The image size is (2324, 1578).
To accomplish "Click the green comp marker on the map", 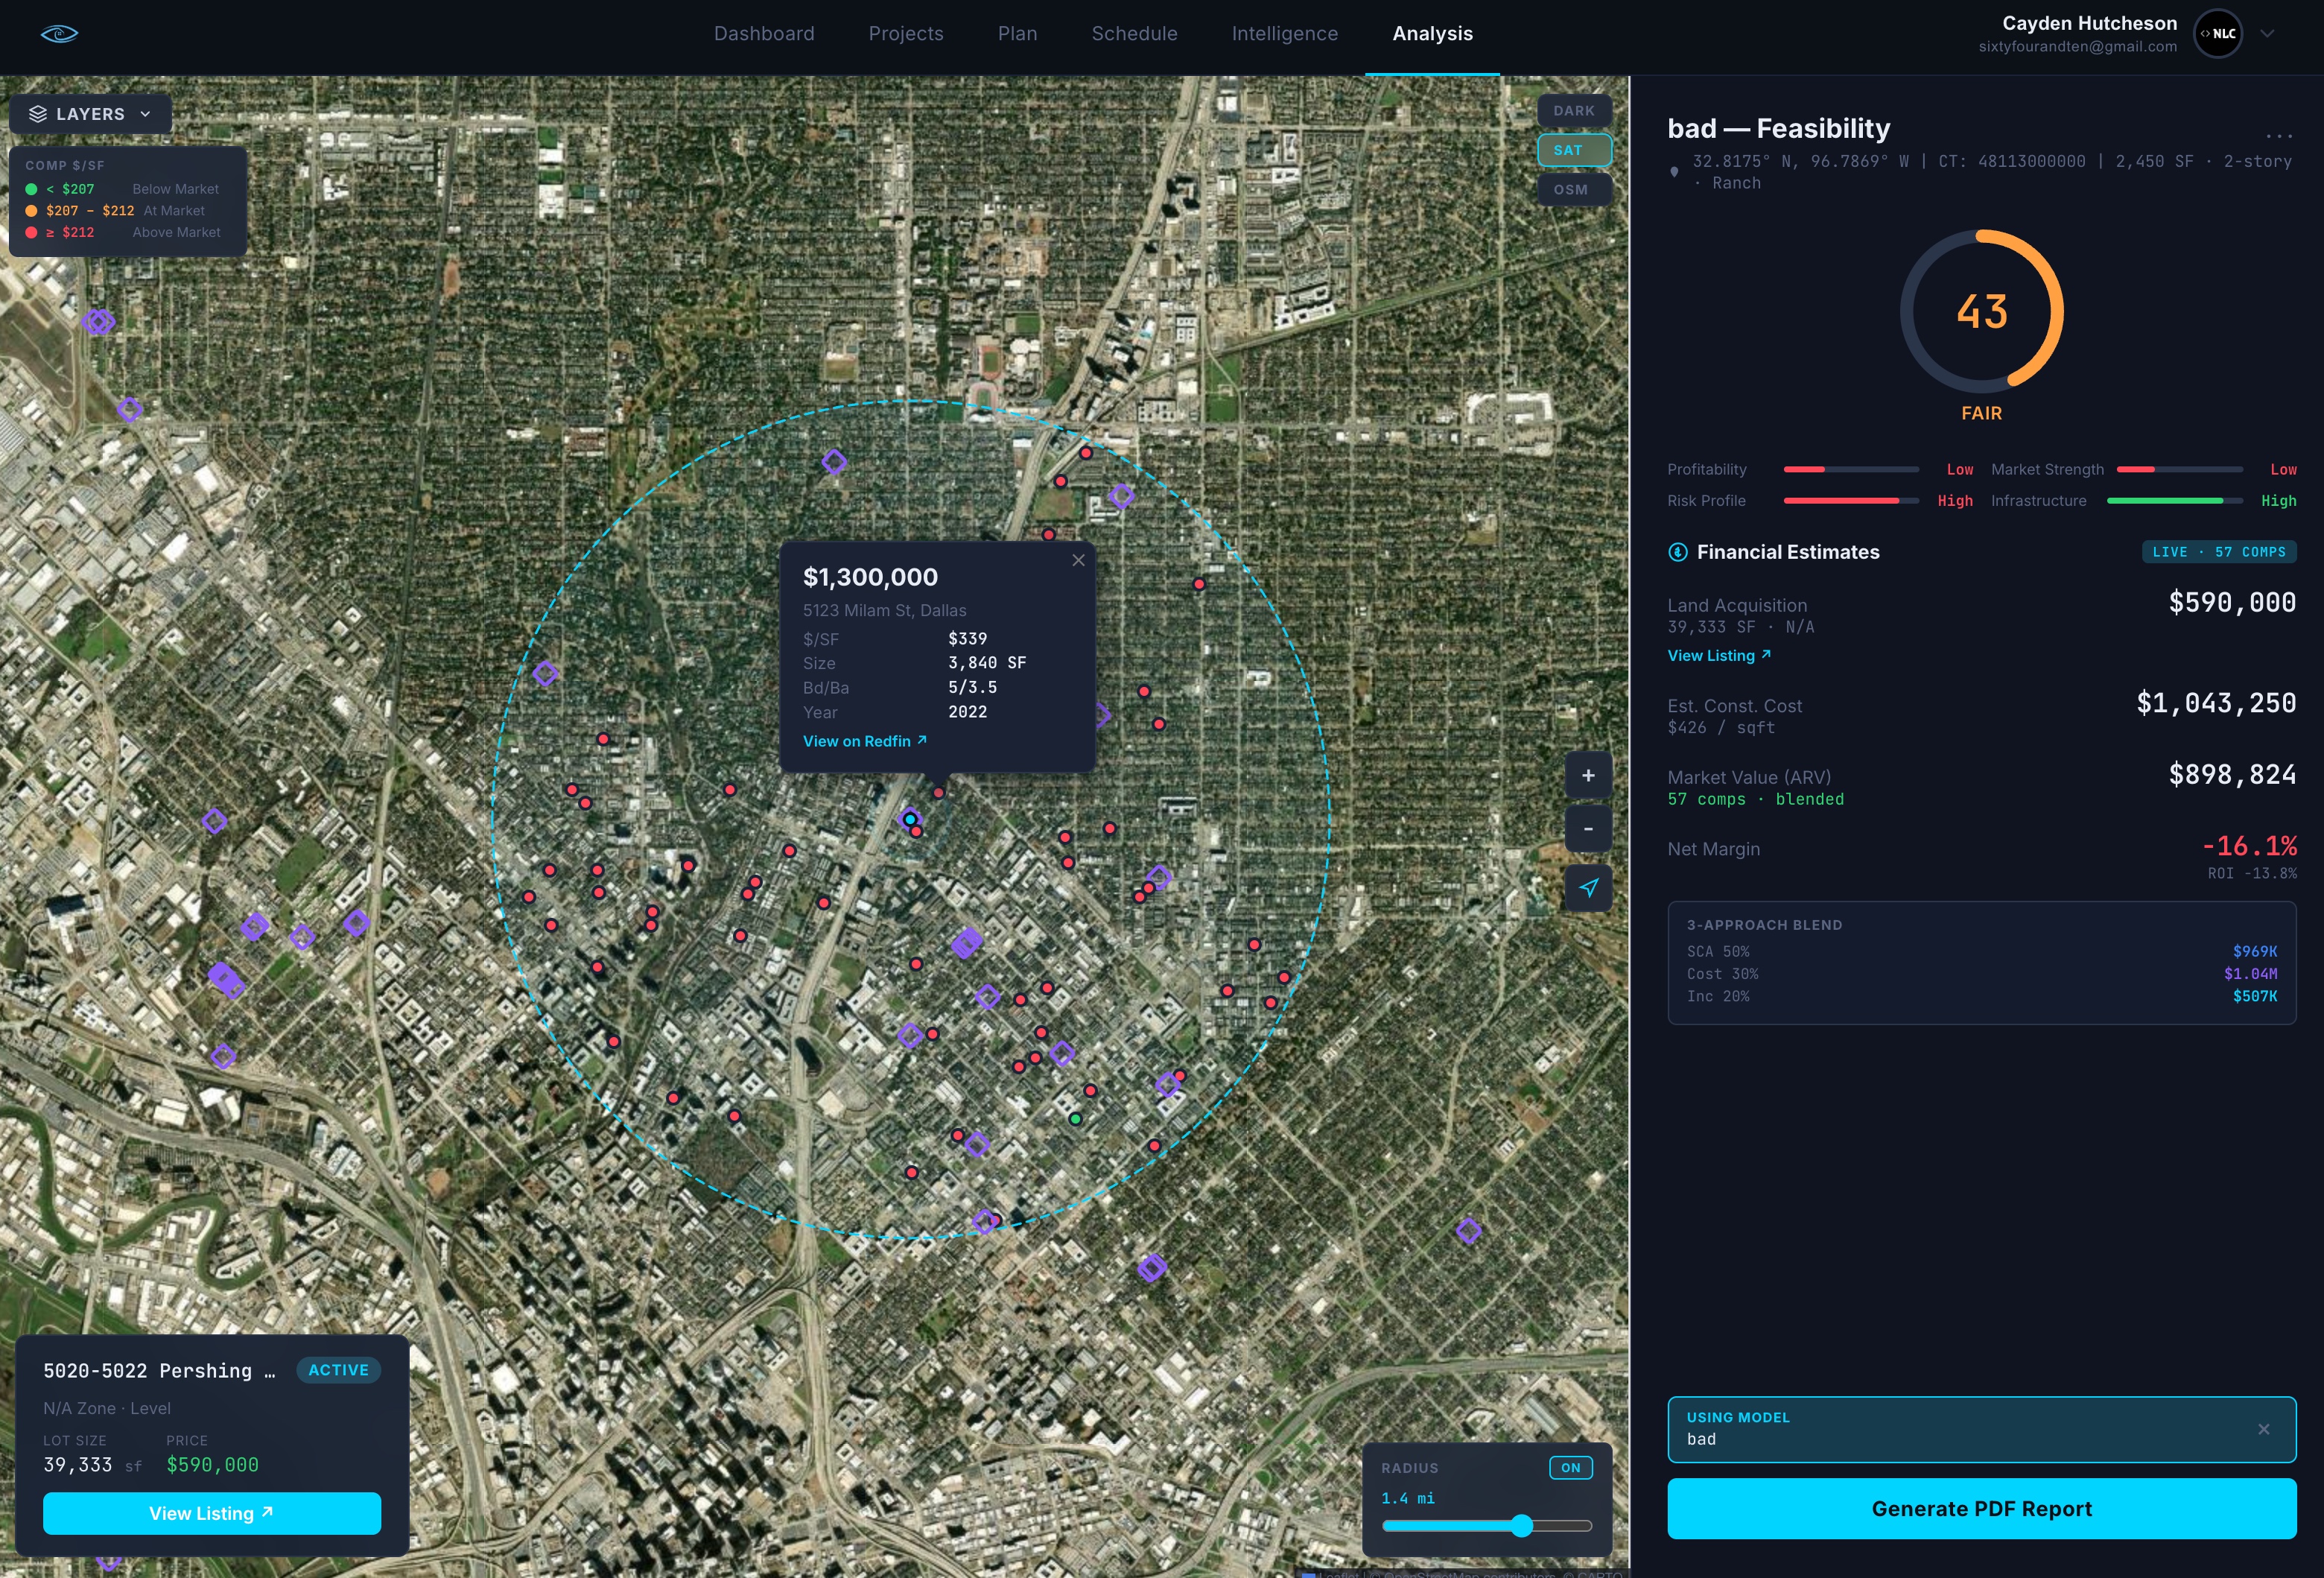I will point(1075,1119).
